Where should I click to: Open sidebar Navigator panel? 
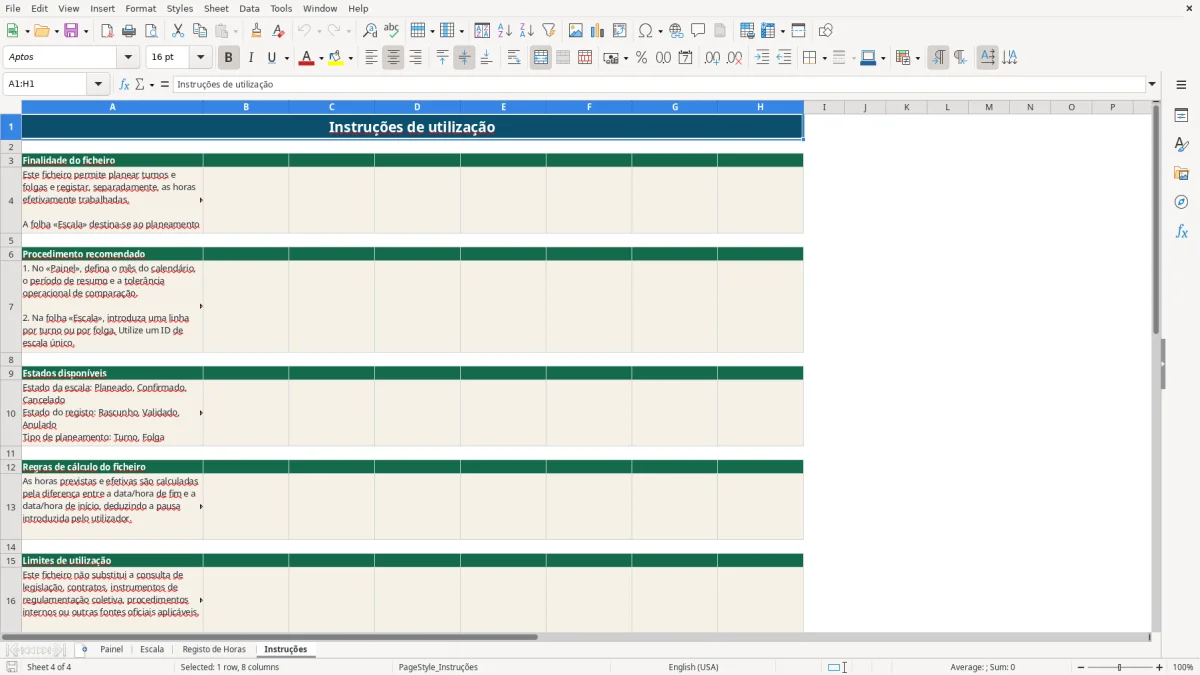(x=1181, y=202)
